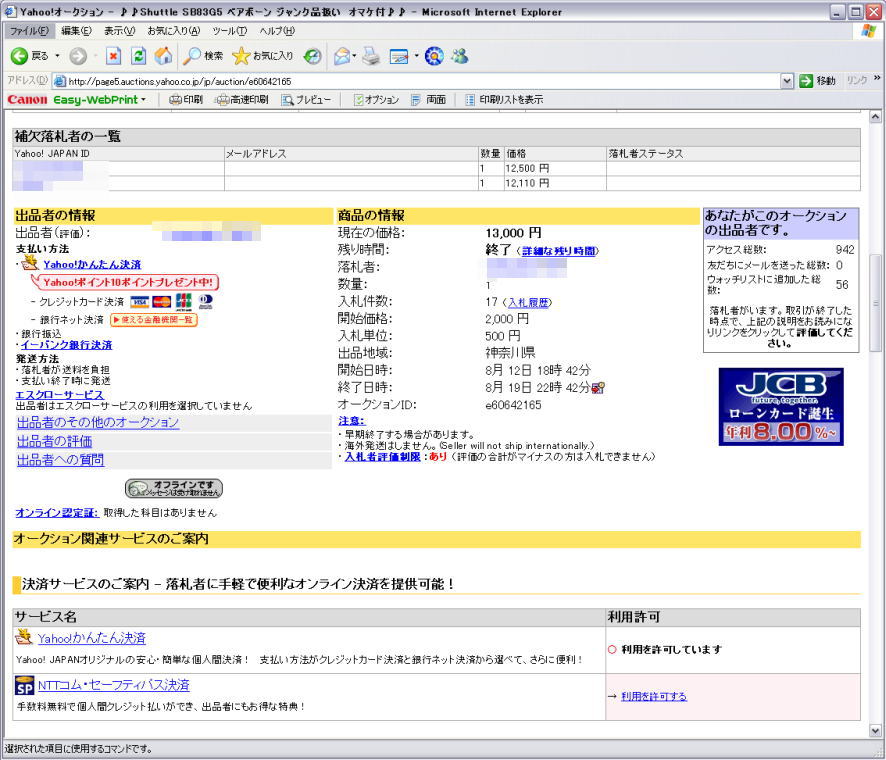Click the Edit page toolbar icon

(399, 55)
